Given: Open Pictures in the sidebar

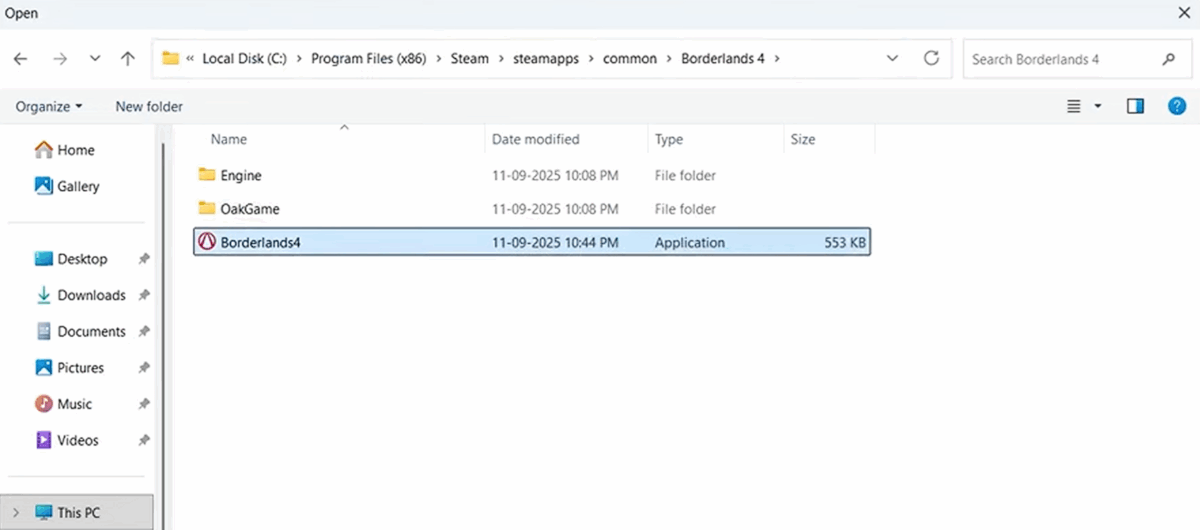Looking at the screenshot, I should coord(80,368).
